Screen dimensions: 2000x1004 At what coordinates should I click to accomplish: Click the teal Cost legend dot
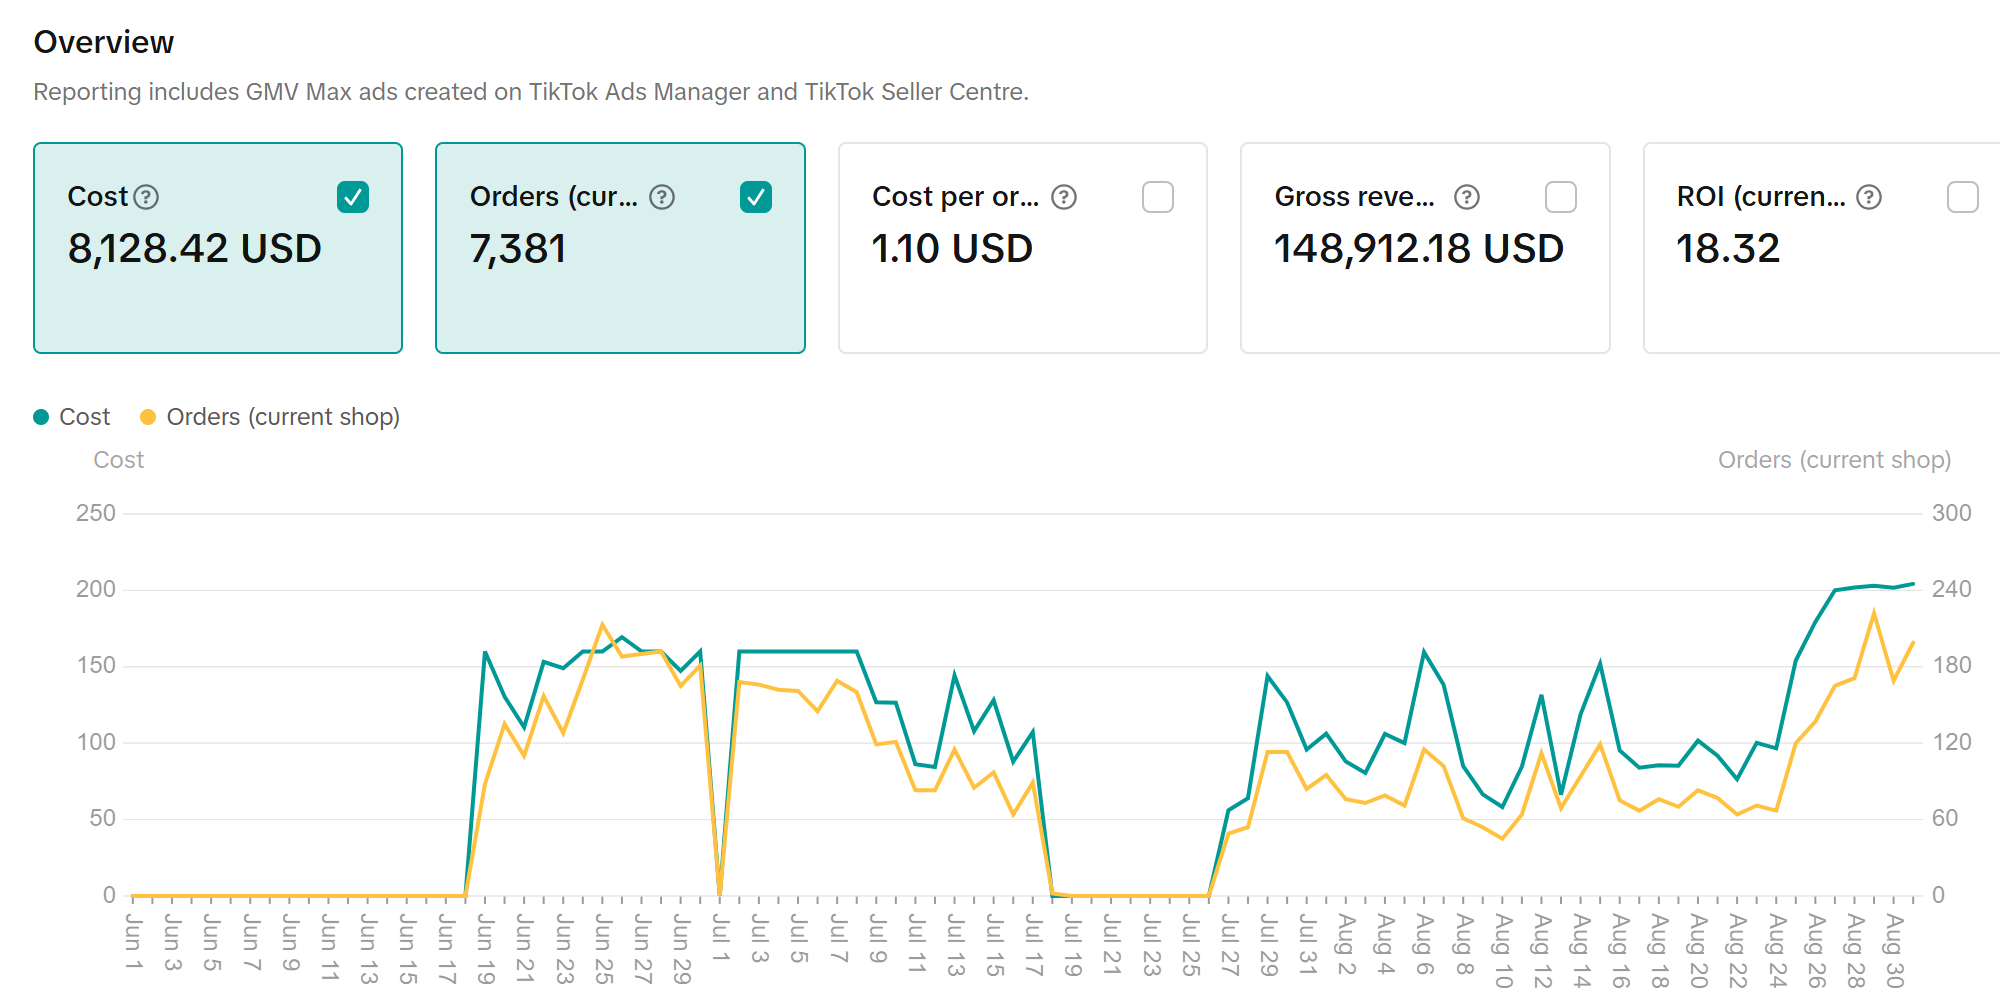click(41, 417)
